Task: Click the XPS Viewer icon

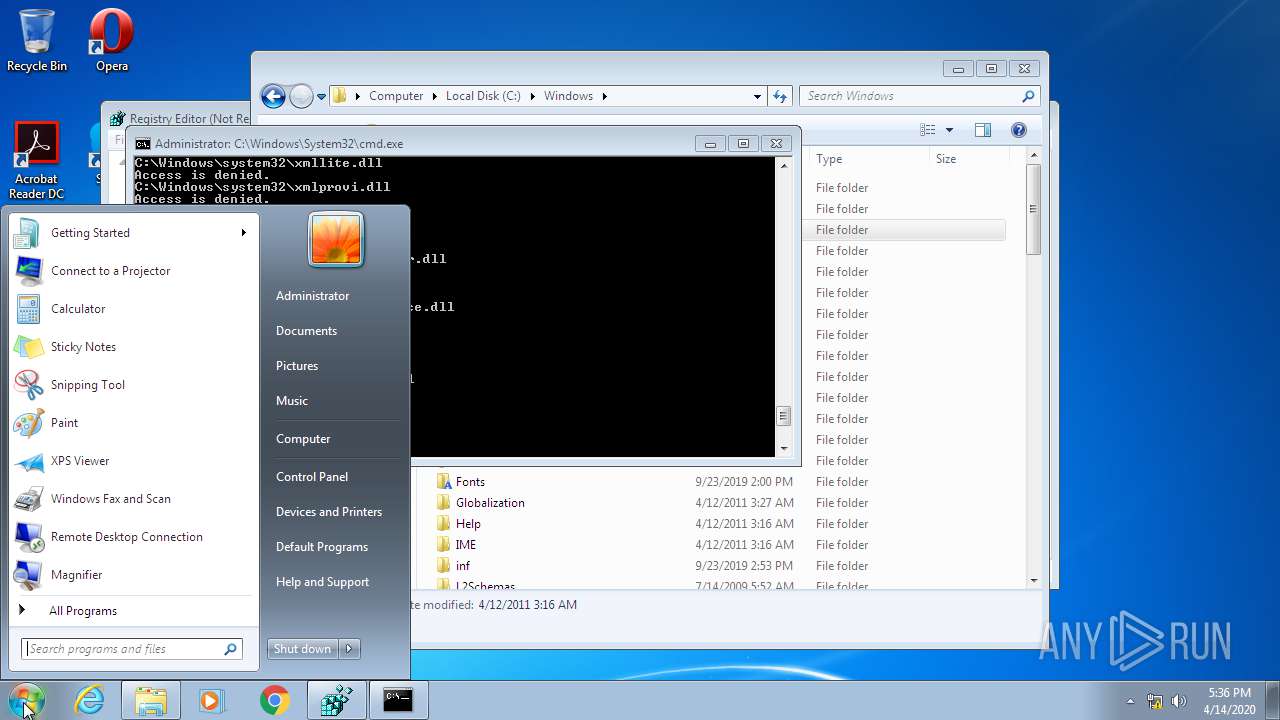Action: point(28,461)
